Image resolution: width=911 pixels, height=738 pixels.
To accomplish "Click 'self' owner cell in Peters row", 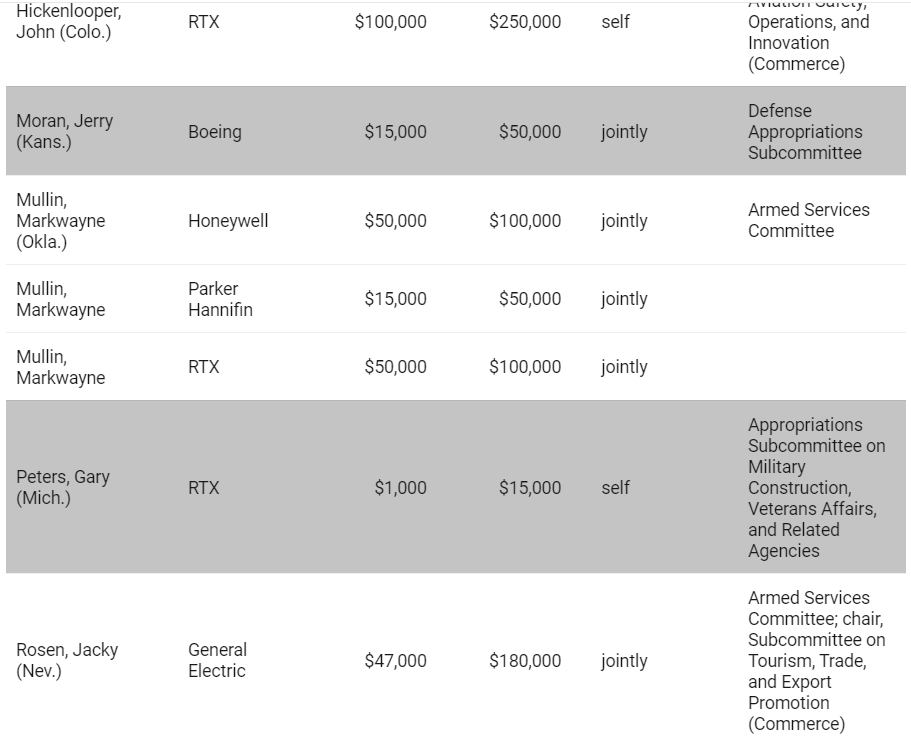I will (615, 488).
